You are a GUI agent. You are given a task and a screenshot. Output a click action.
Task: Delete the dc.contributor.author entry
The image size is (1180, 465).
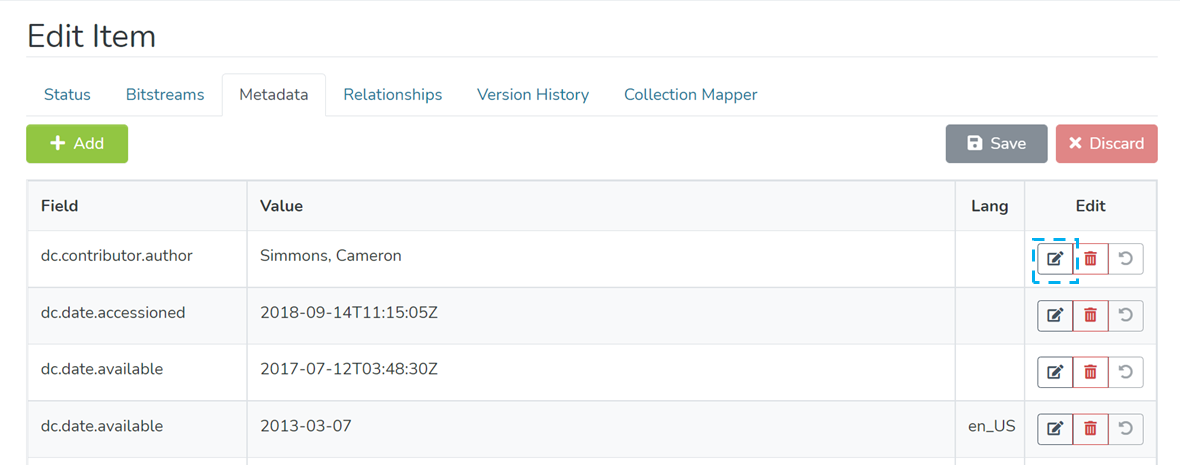[1090, 259]
